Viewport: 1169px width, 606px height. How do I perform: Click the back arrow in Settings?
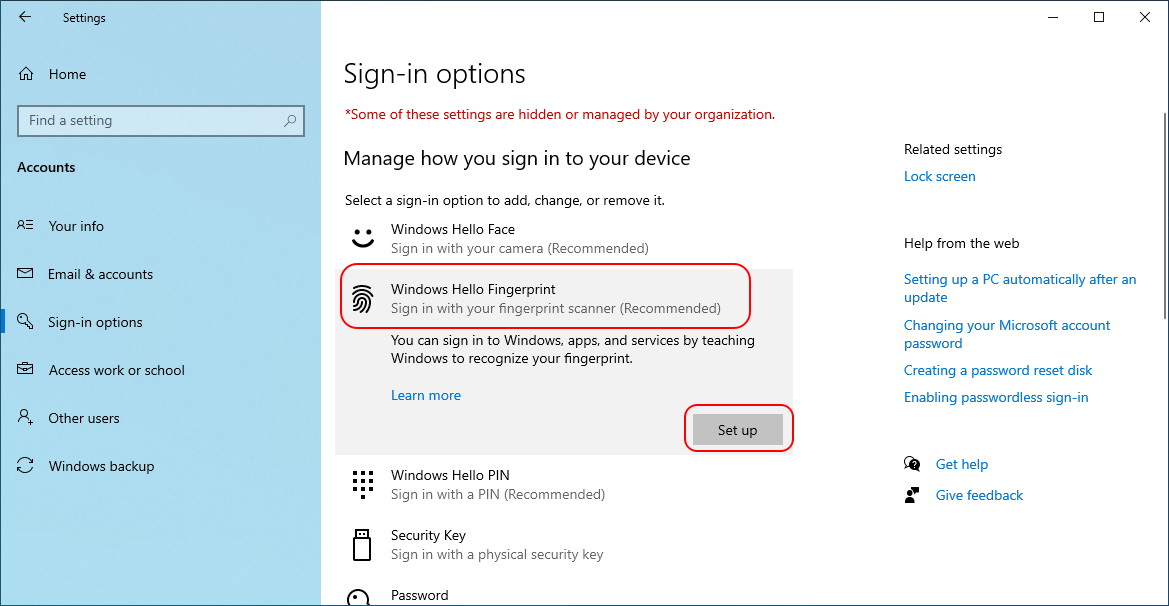click(x=25, y=17)
